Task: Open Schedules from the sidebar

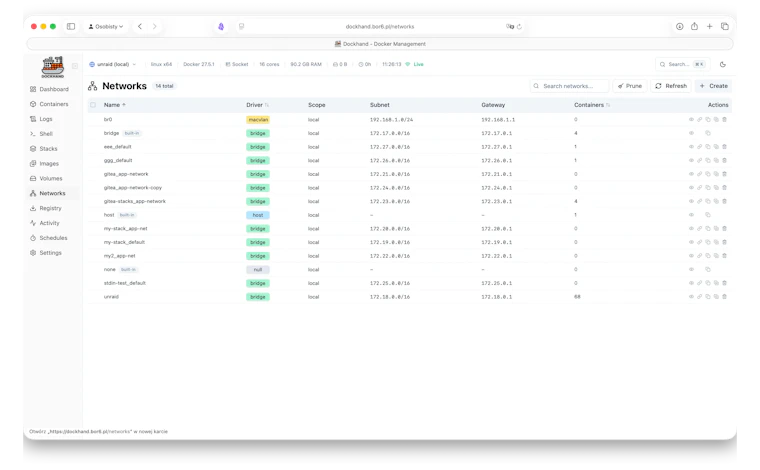Action: 49,238
